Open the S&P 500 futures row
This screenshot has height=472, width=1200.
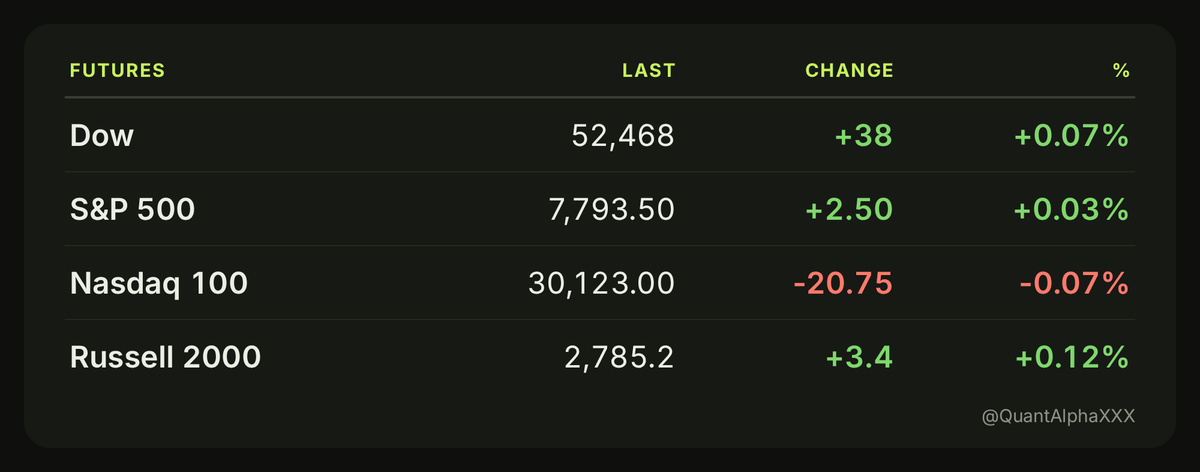point(600,209)
